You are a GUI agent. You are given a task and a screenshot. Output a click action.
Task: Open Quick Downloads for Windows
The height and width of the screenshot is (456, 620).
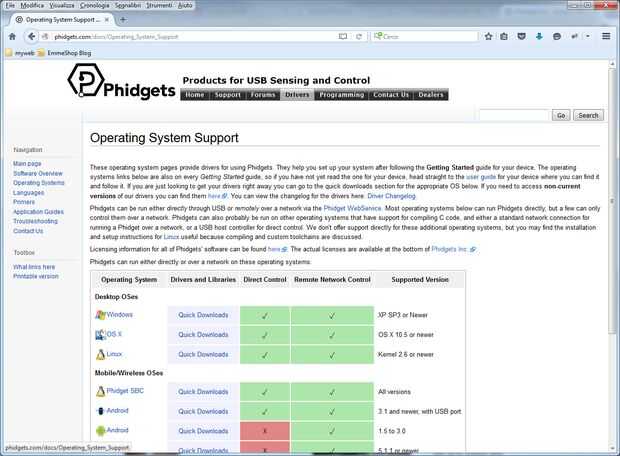pyautogui.click(x=203, y=315)
